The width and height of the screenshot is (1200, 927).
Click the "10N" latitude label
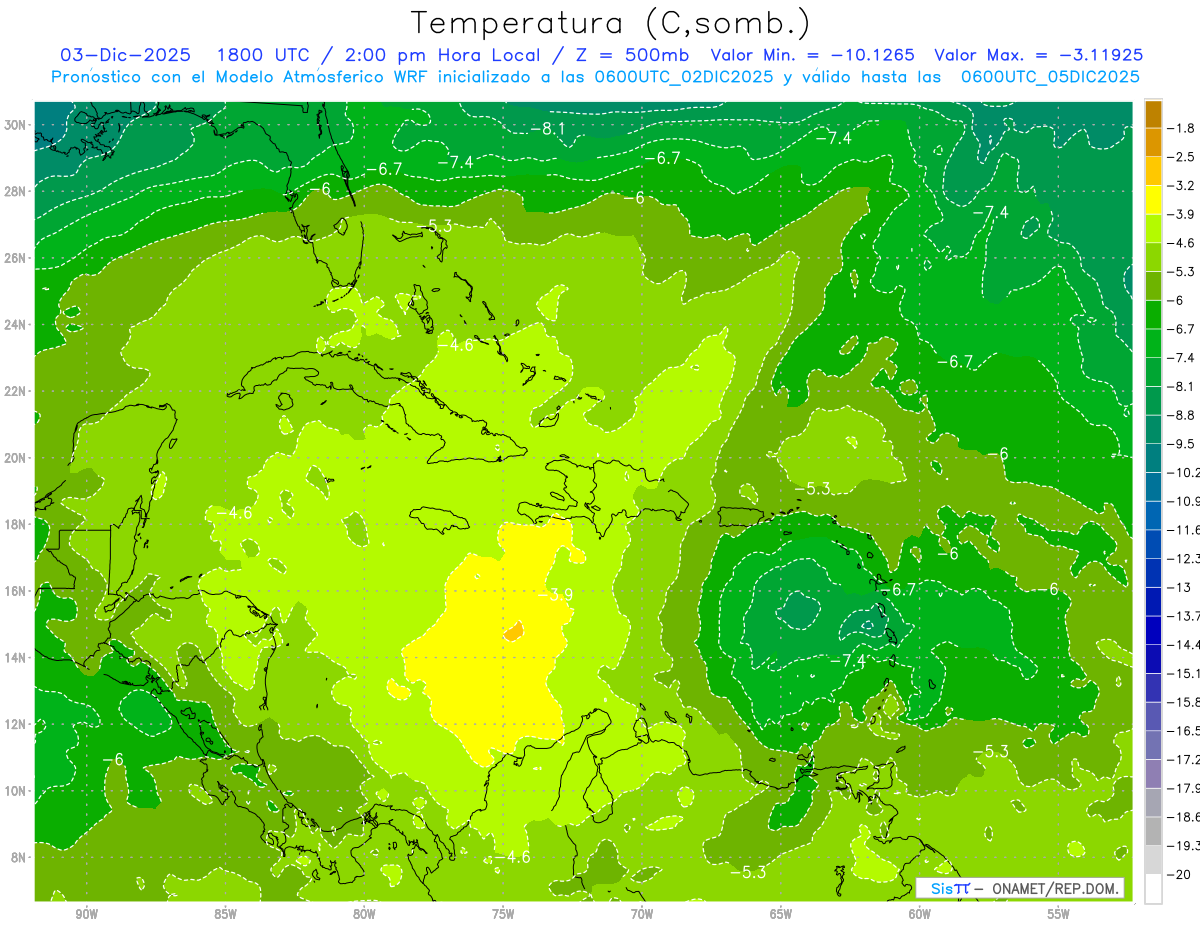point(15,791)
